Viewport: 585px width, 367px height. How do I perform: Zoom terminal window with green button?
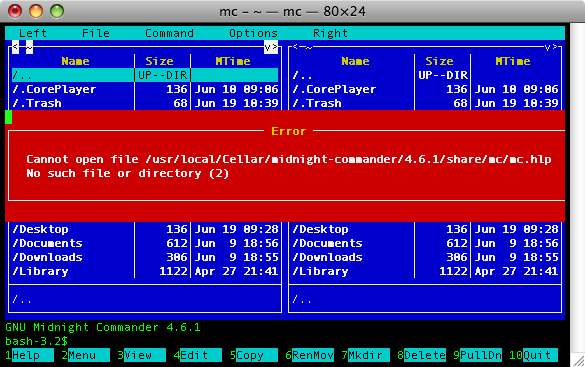coord(57,11)
